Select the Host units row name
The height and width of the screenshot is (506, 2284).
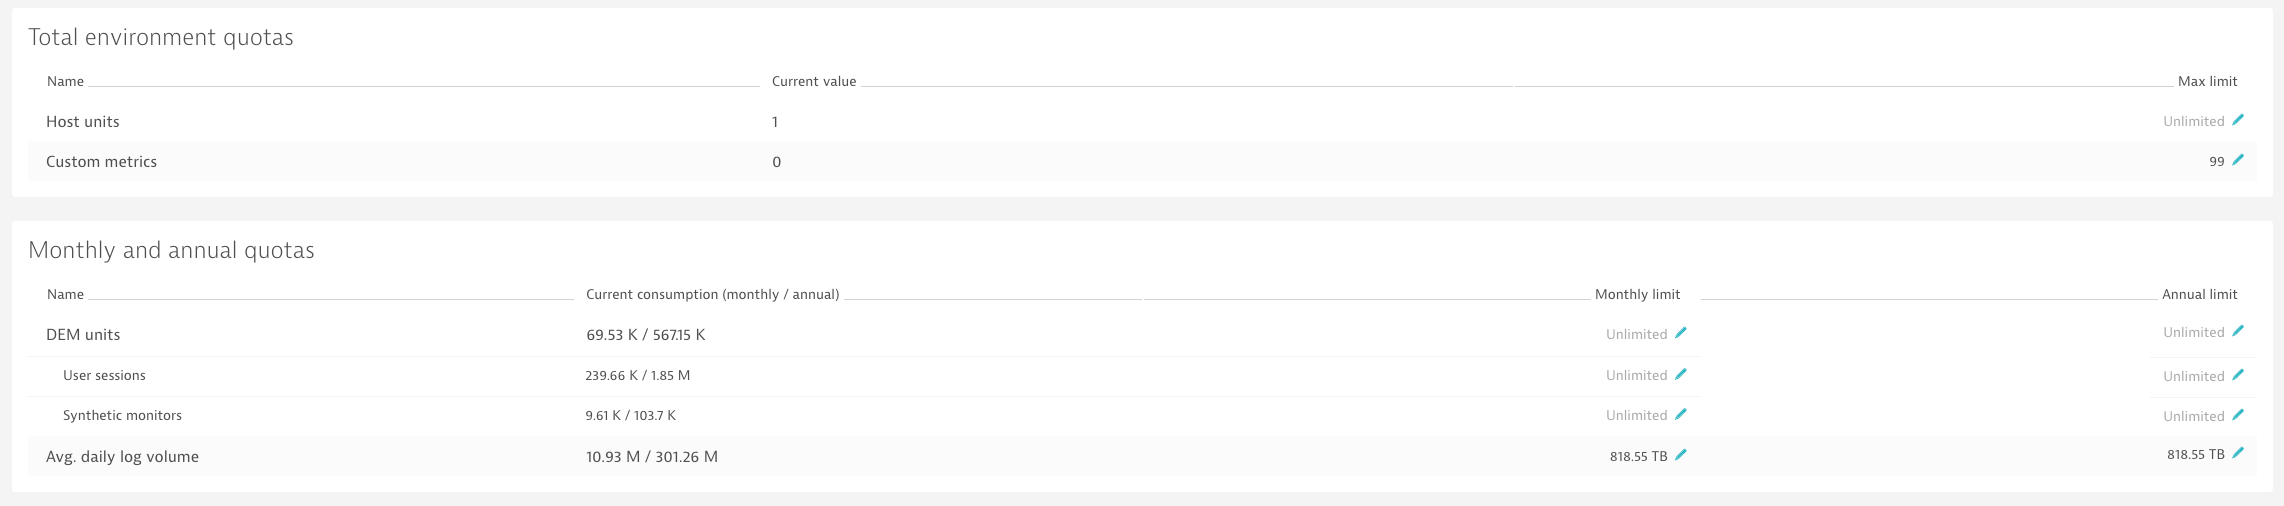pos(83,122)
